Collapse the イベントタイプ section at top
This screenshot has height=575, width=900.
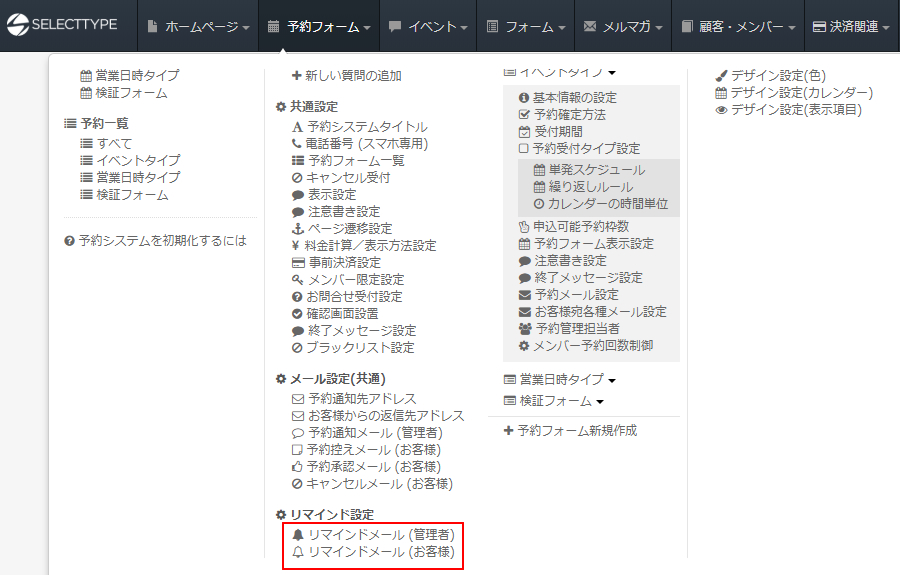(x=559, y=71)
